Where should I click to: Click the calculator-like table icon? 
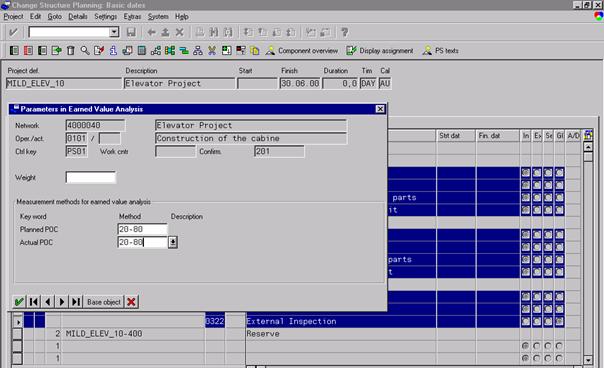[142, 50]
